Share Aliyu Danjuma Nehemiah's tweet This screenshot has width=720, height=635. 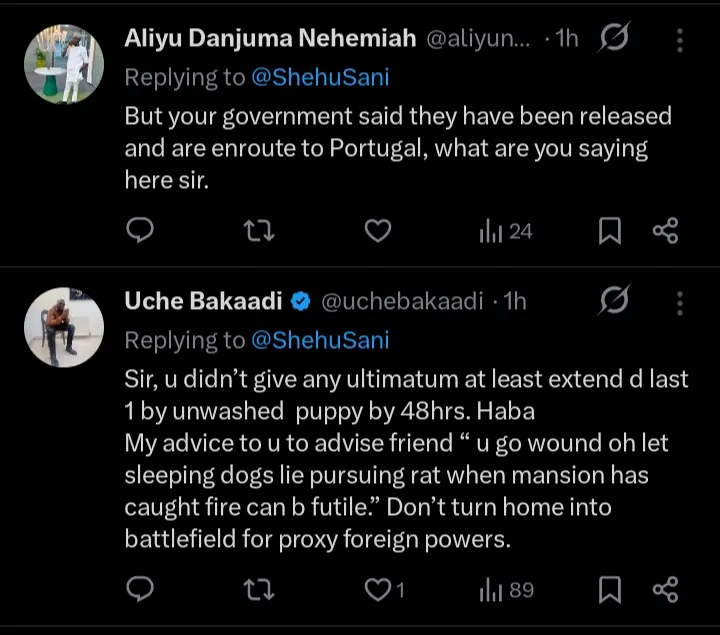(665, 231)
